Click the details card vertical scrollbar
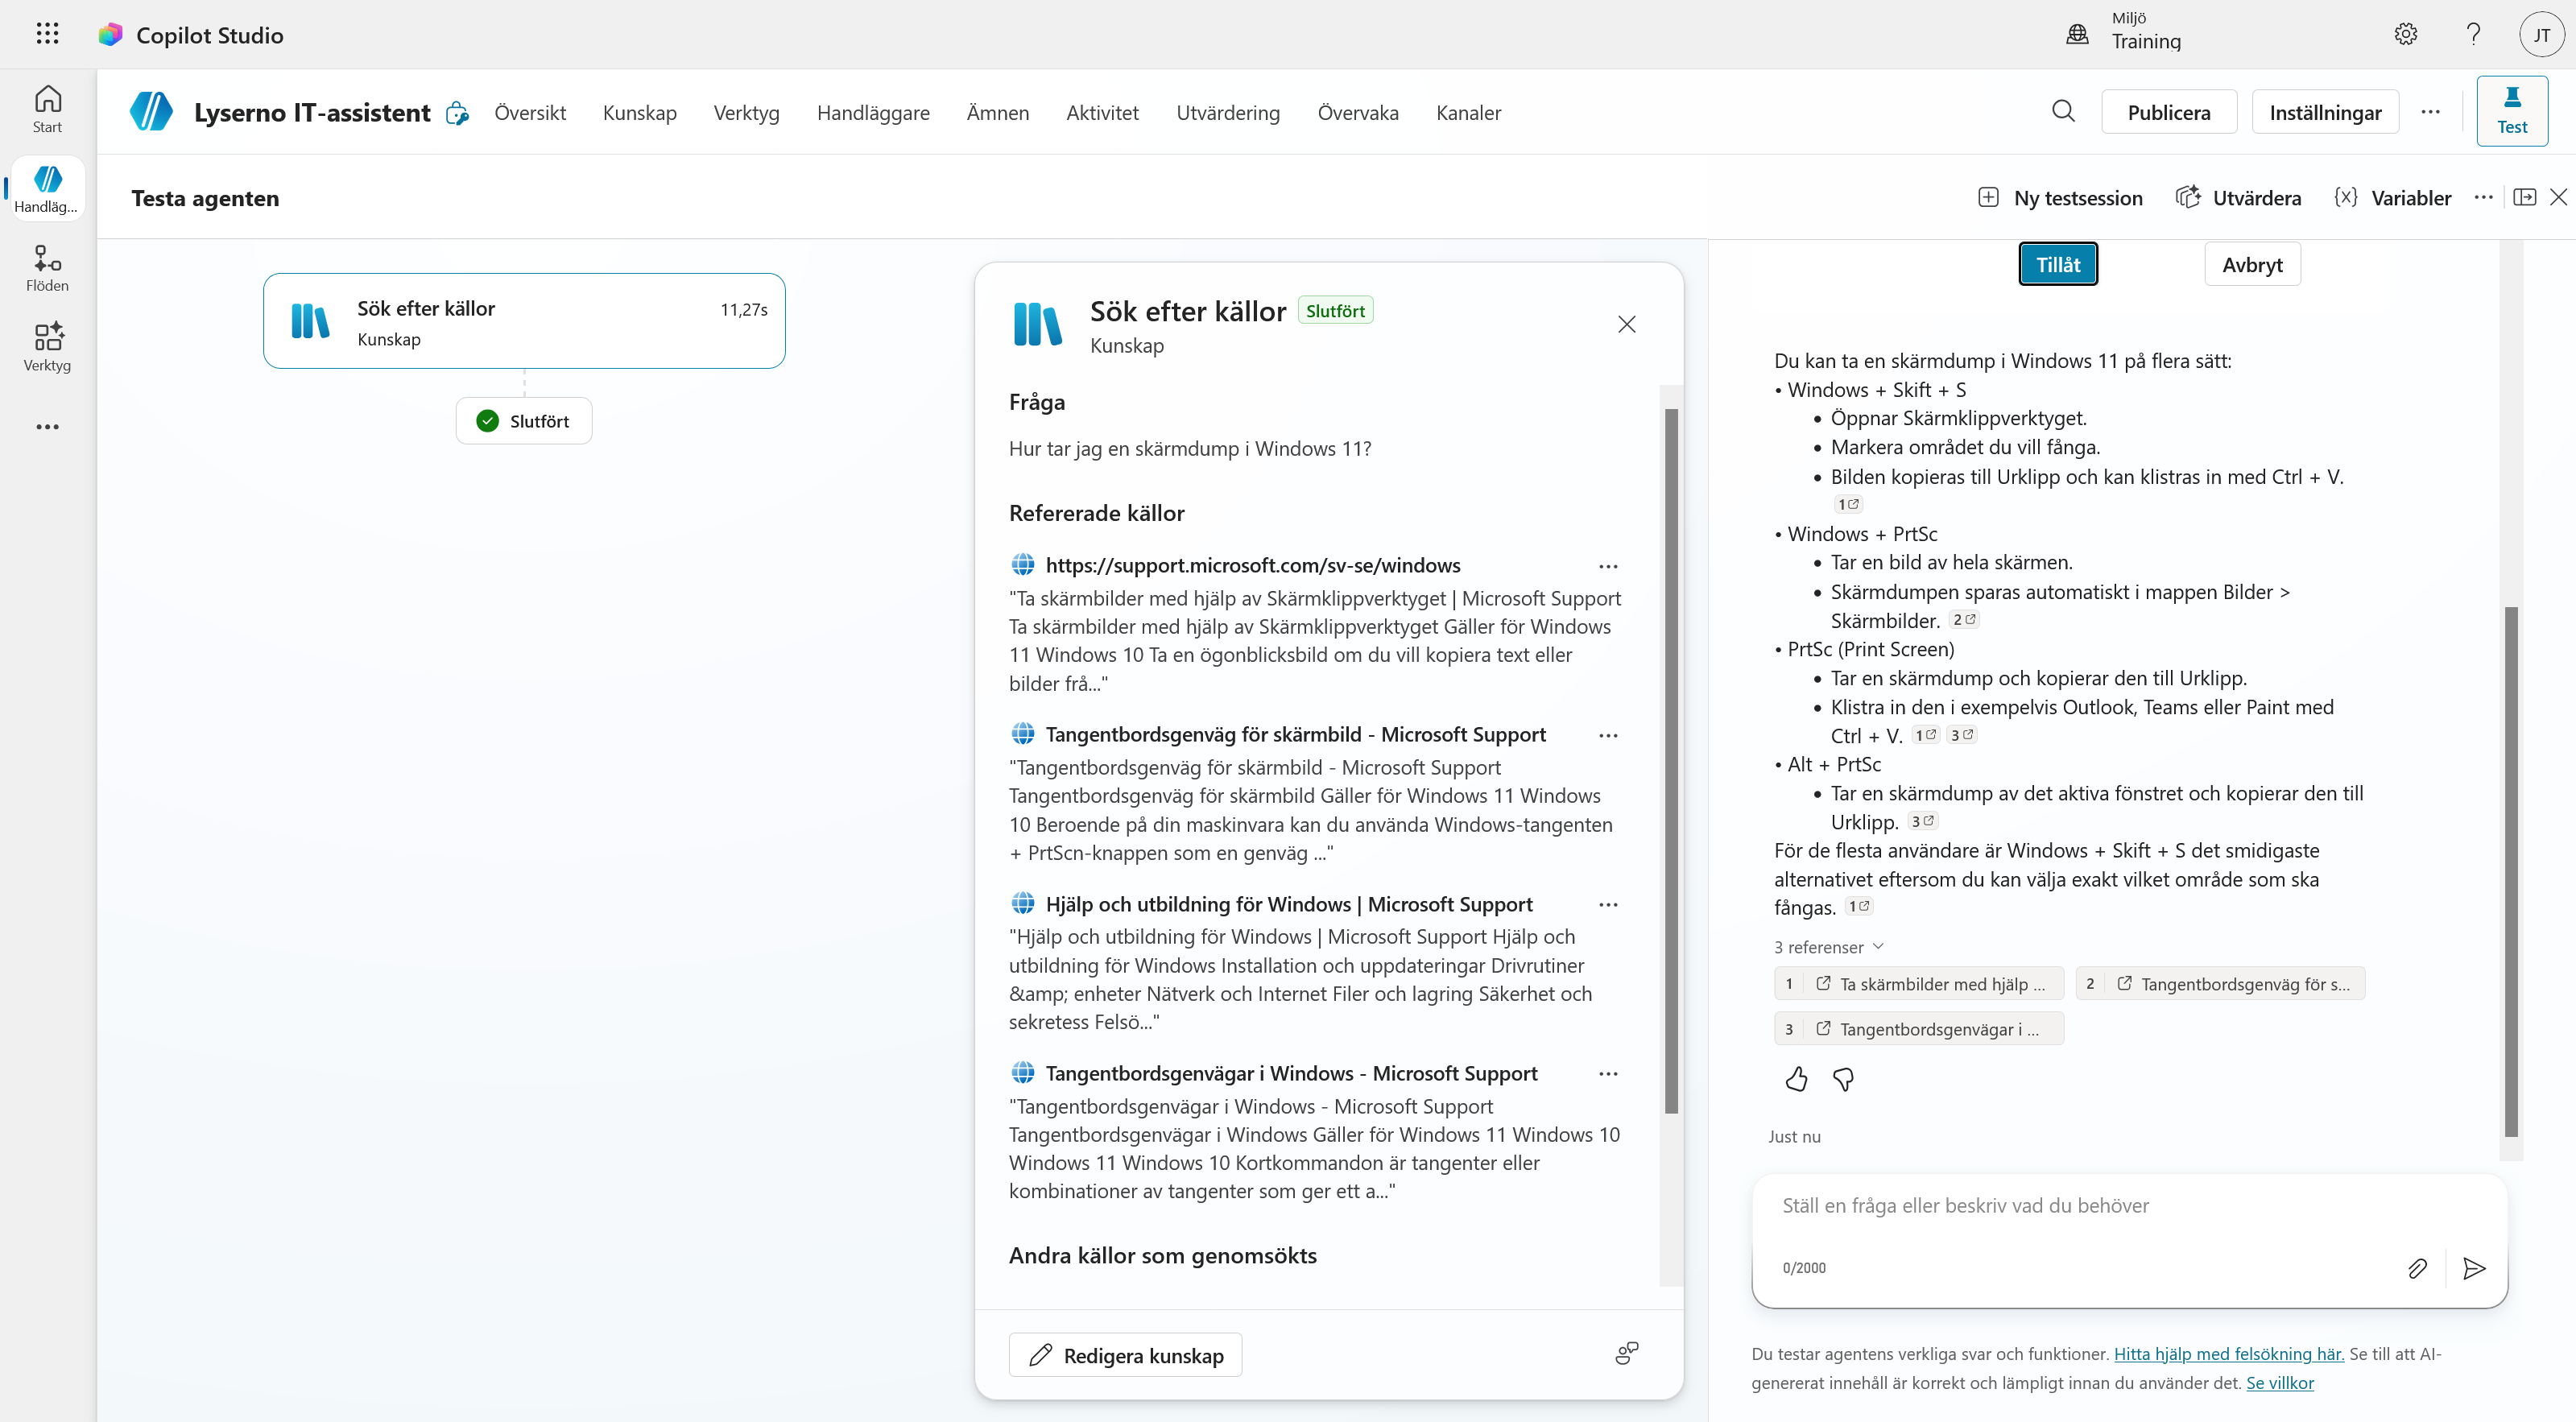Viewport: 2576px width, 1422px height. point(1671,760)
